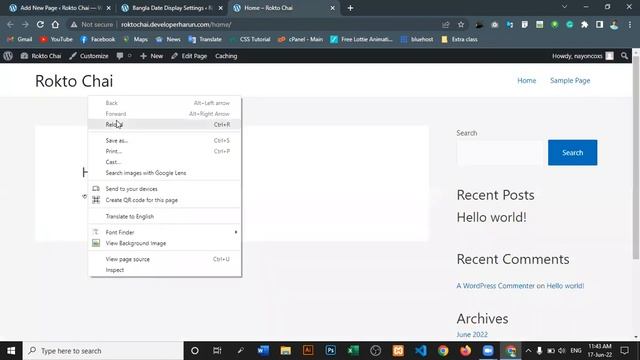Viewport: 640px width, 360px height.
Task: Click Edit Page in admin bar
Action: (x=189, y=56)
